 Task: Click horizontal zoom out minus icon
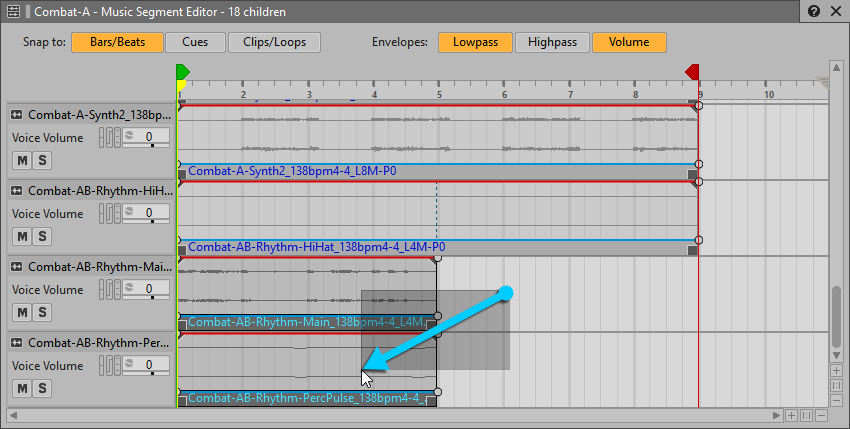(x=821, y=415)
